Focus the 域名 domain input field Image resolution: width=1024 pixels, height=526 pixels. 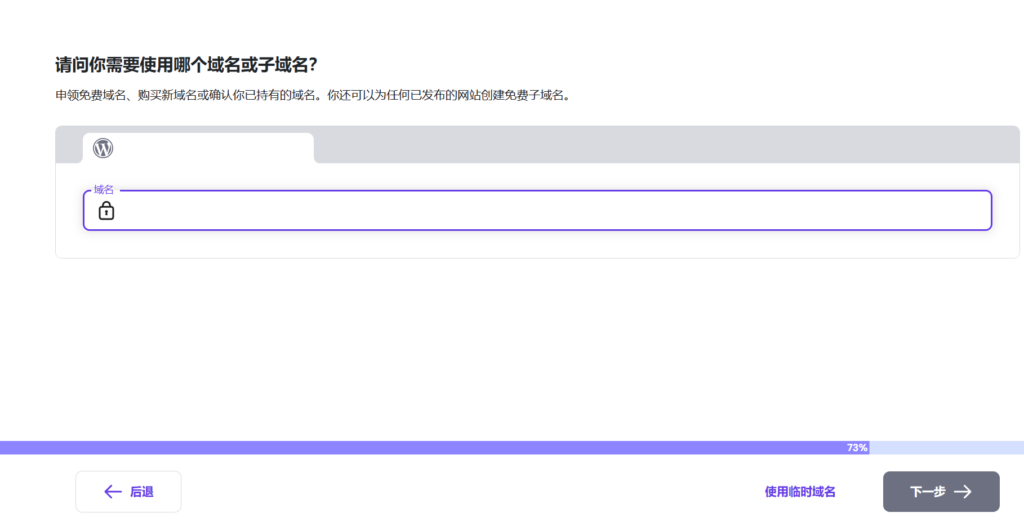tap(537, 210)
